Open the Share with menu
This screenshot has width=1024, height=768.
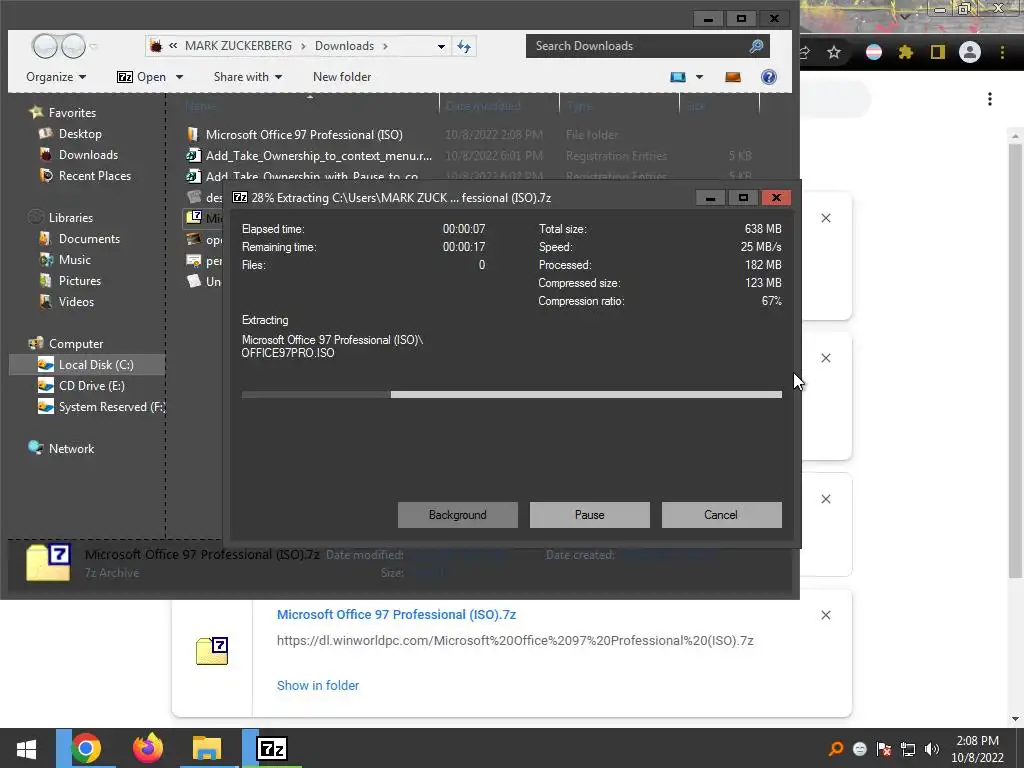[x=248, y=77]
